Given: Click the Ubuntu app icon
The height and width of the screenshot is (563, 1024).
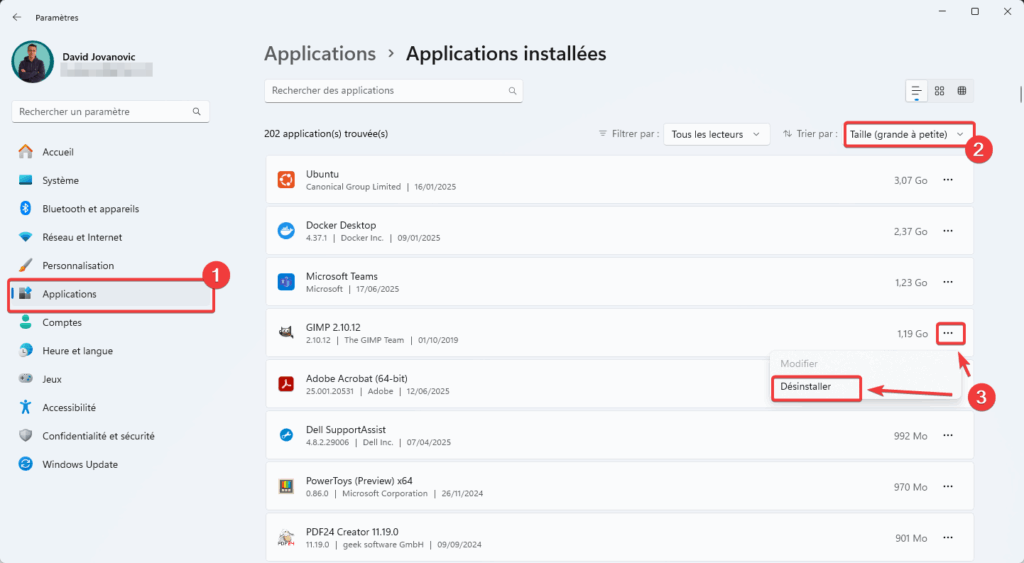Looking at the screenshot, I should coord(286,180).
